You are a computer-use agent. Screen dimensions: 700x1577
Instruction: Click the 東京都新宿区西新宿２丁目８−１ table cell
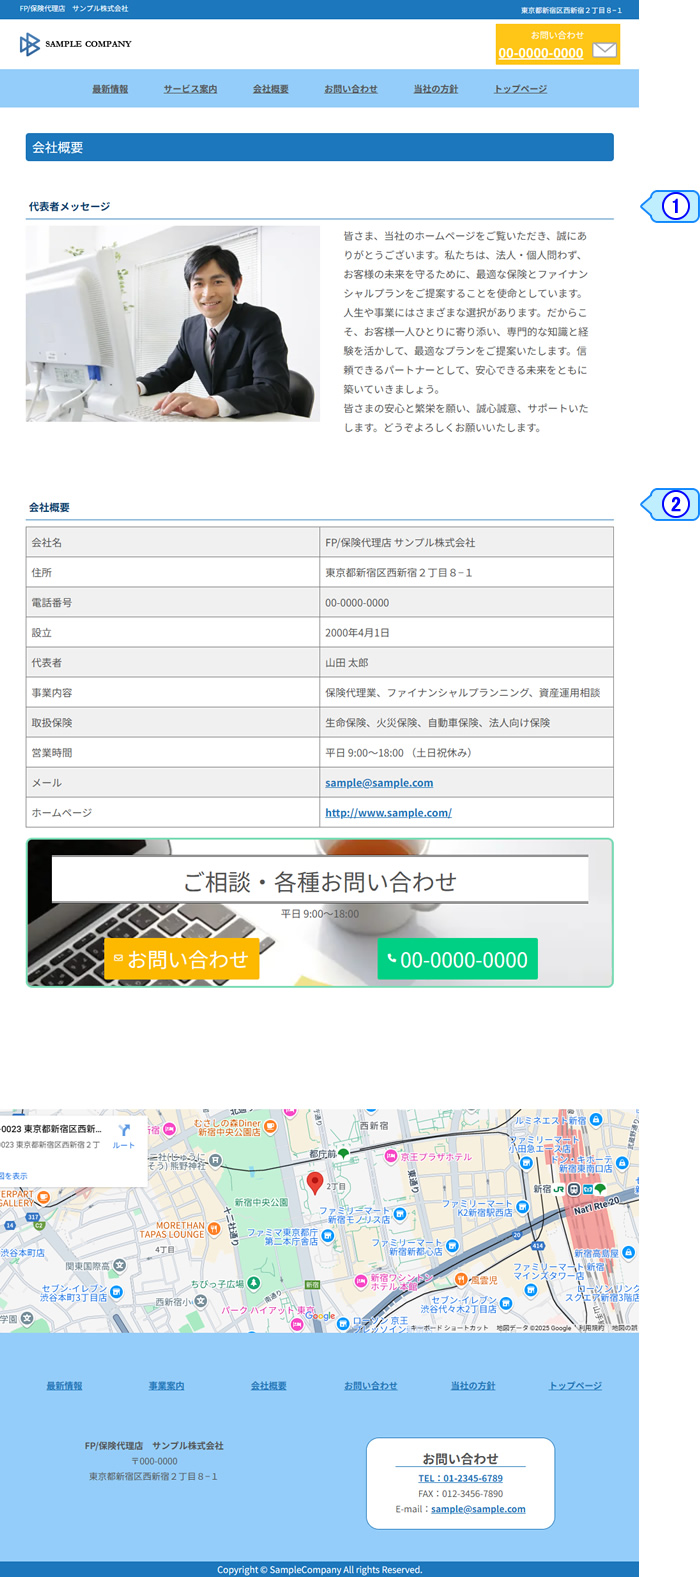tap(466, 572)
